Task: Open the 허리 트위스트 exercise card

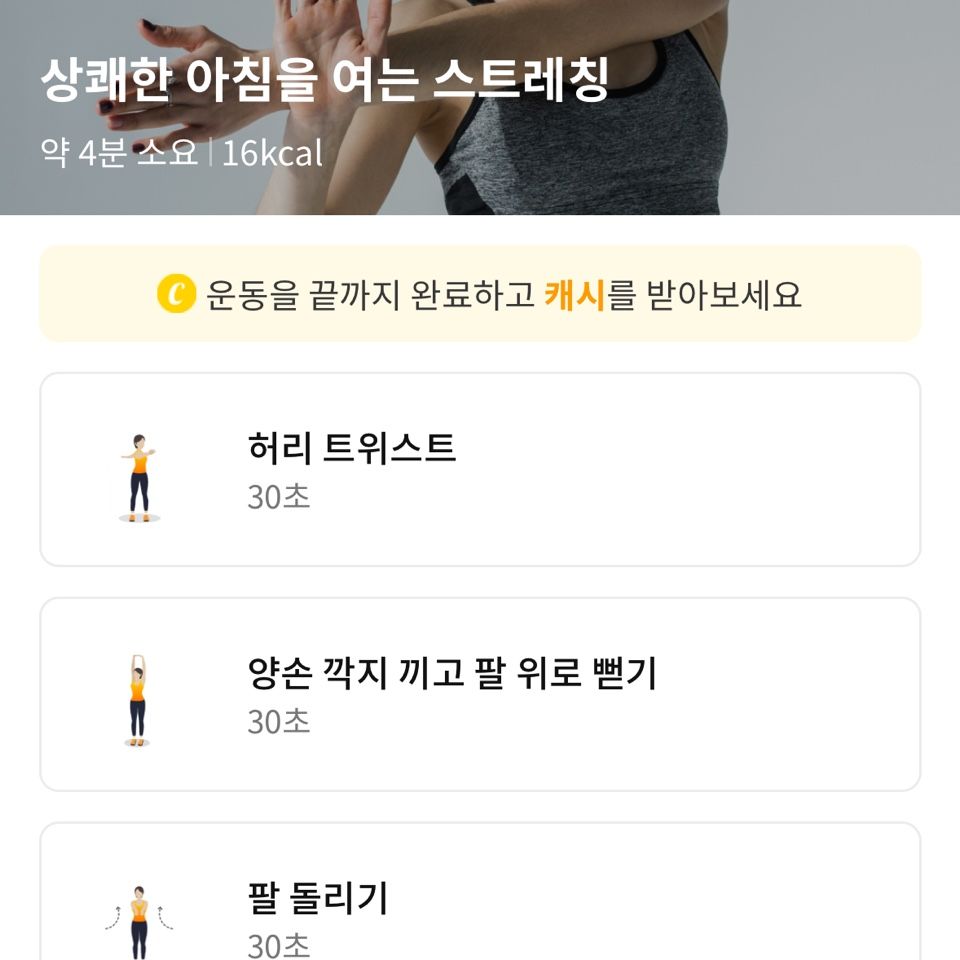Action: coord(480,469)
